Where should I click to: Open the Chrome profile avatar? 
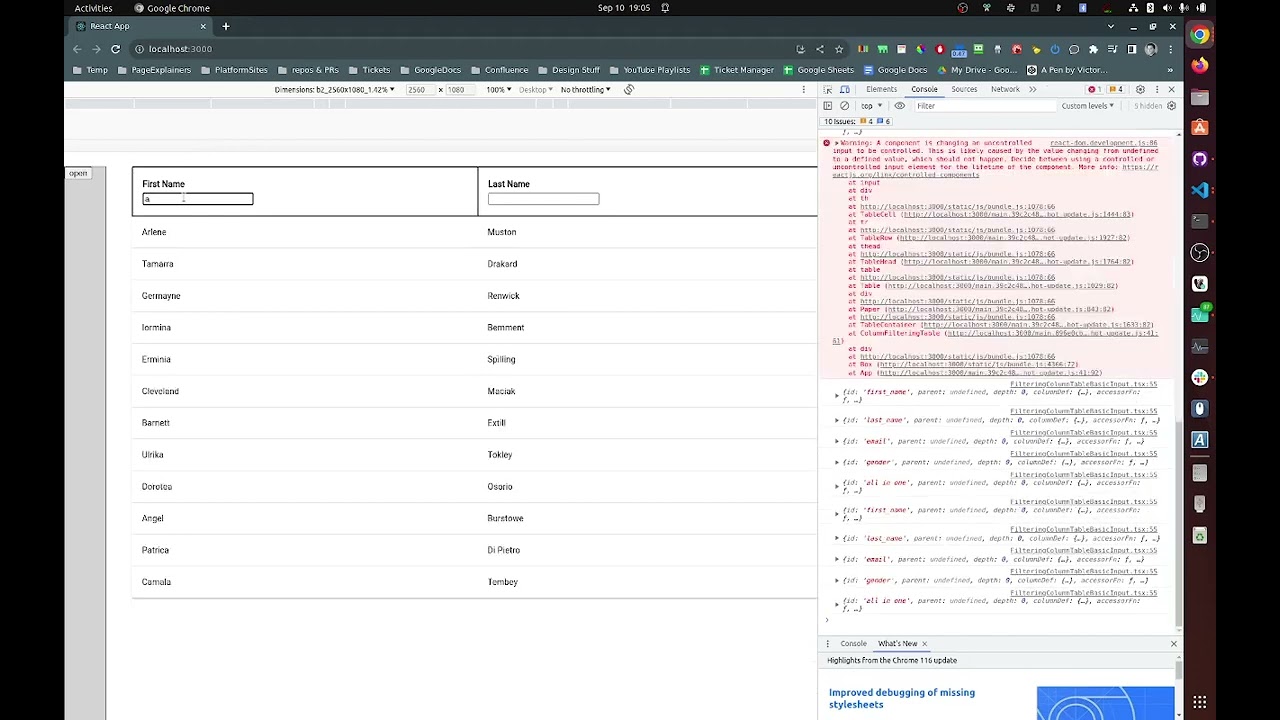click(1151, 49)
